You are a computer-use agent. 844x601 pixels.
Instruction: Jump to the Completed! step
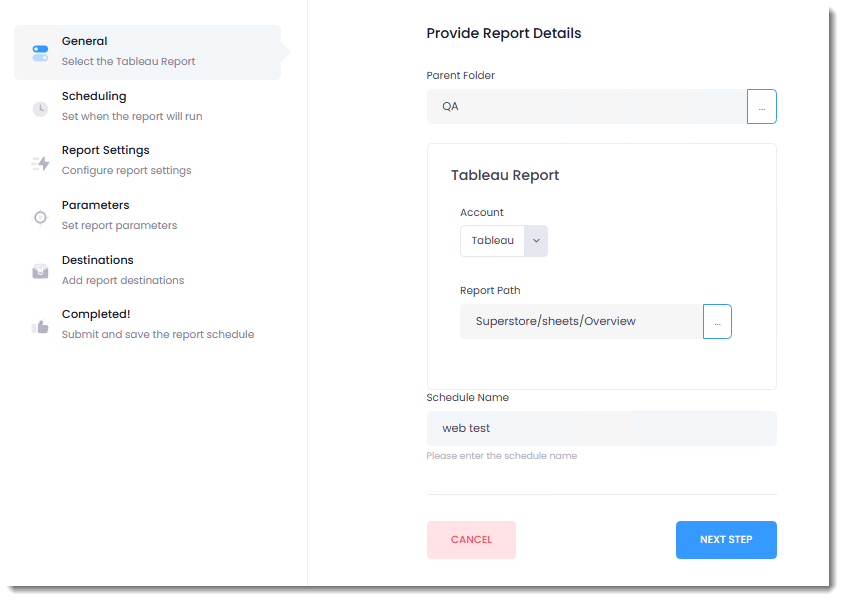(96, 314)
